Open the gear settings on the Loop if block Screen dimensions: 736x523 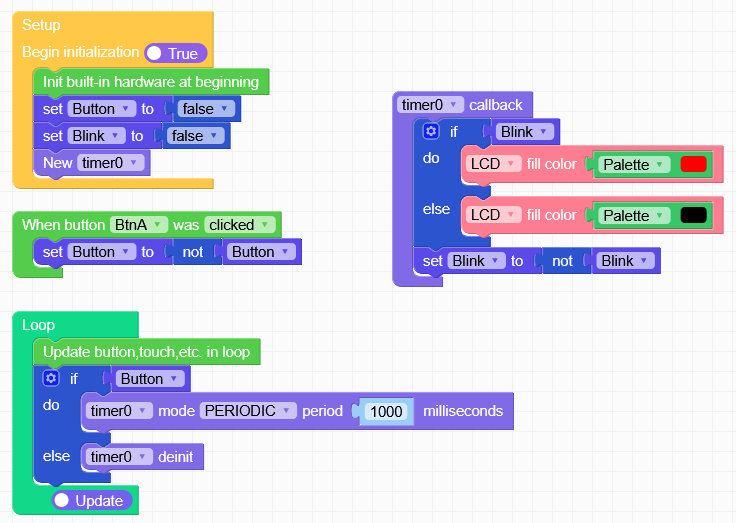[x=51, y=378]
